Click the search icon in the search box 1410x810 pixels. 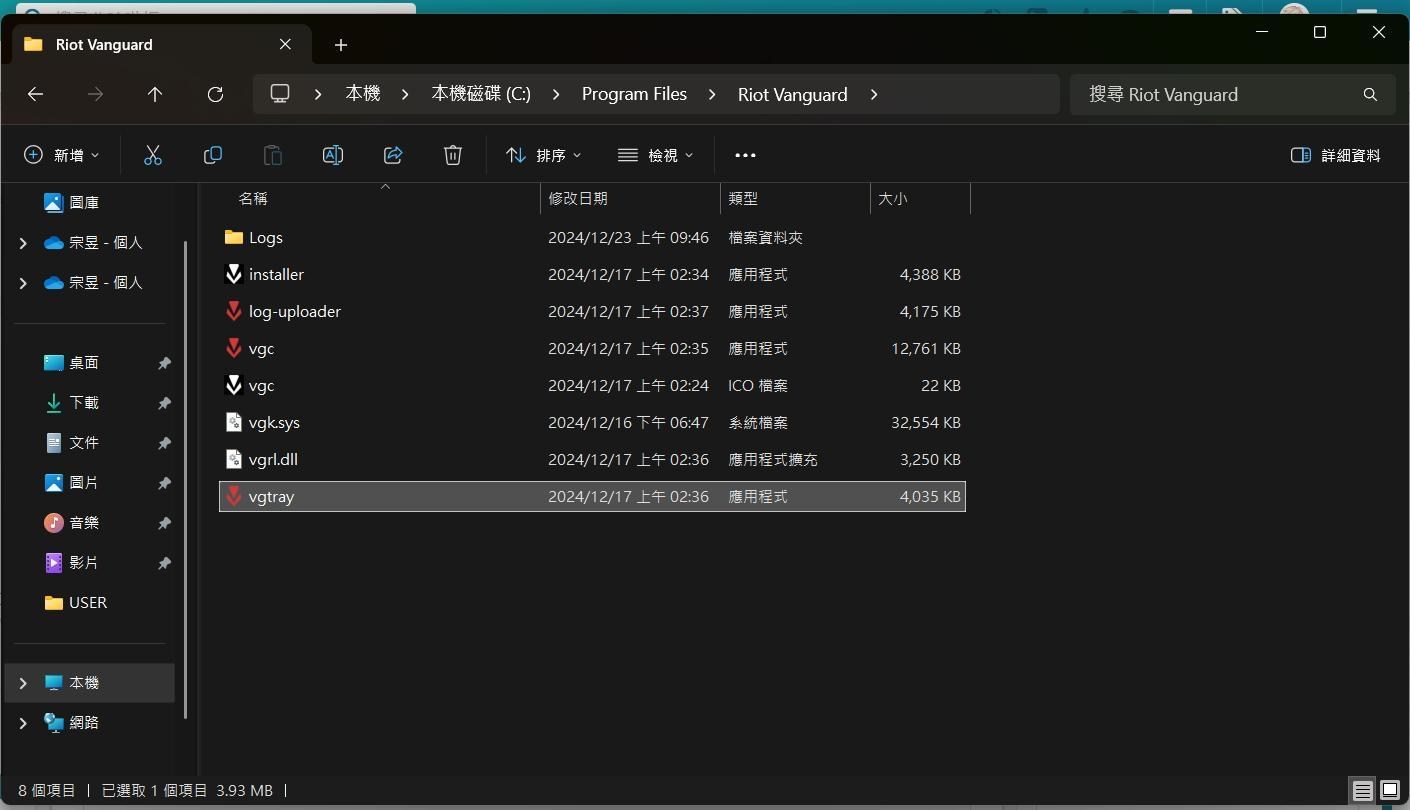click(1369, 94)
